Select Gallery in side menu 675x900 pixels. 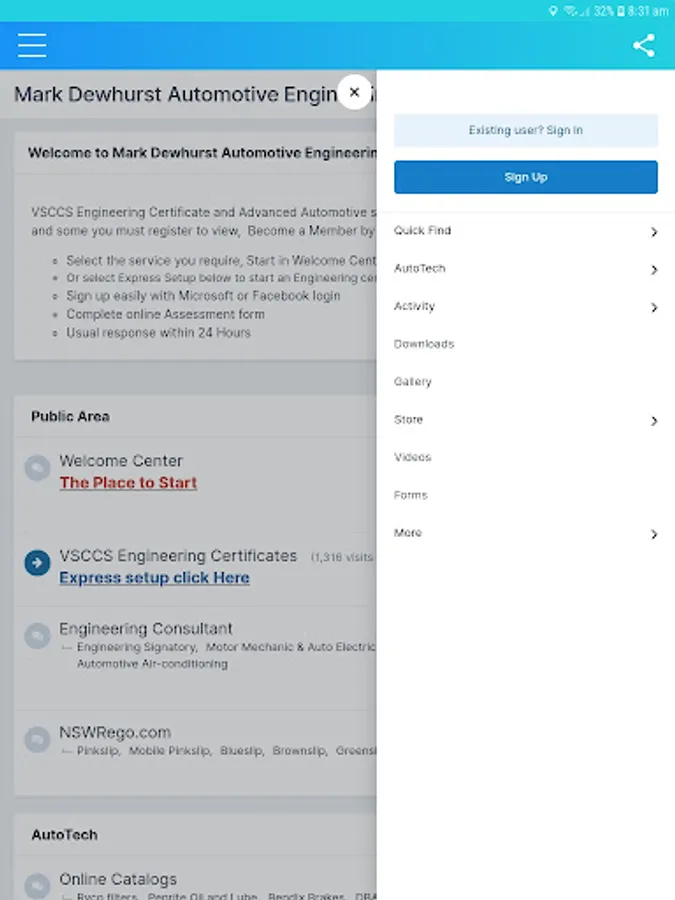click(413, 382)
